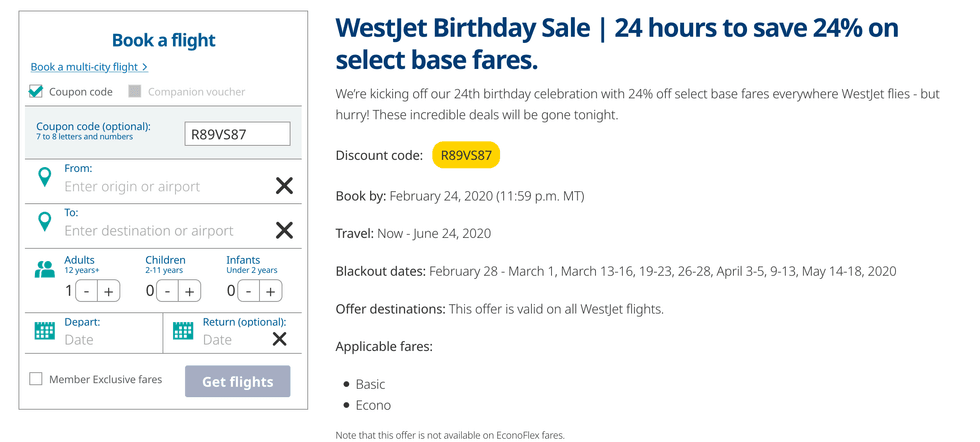Screen dimensions: 980x442
Task: Click the destination location pin icon
Action: (44, 222)
